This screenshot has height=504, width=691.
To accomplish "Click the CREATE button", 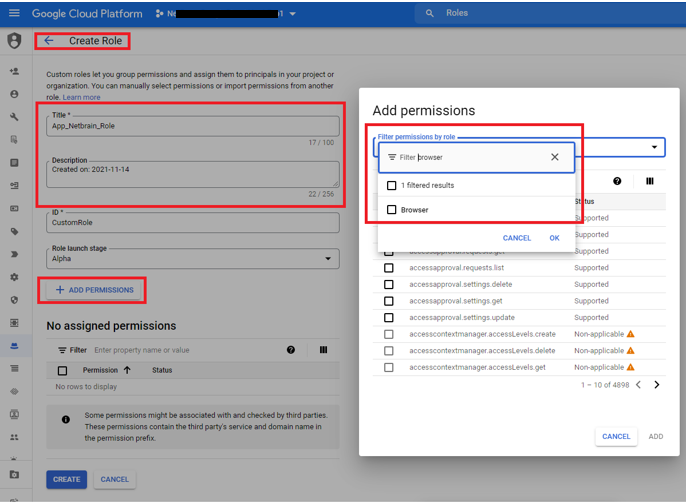I will pyautogui.click(x=67, y=479).
